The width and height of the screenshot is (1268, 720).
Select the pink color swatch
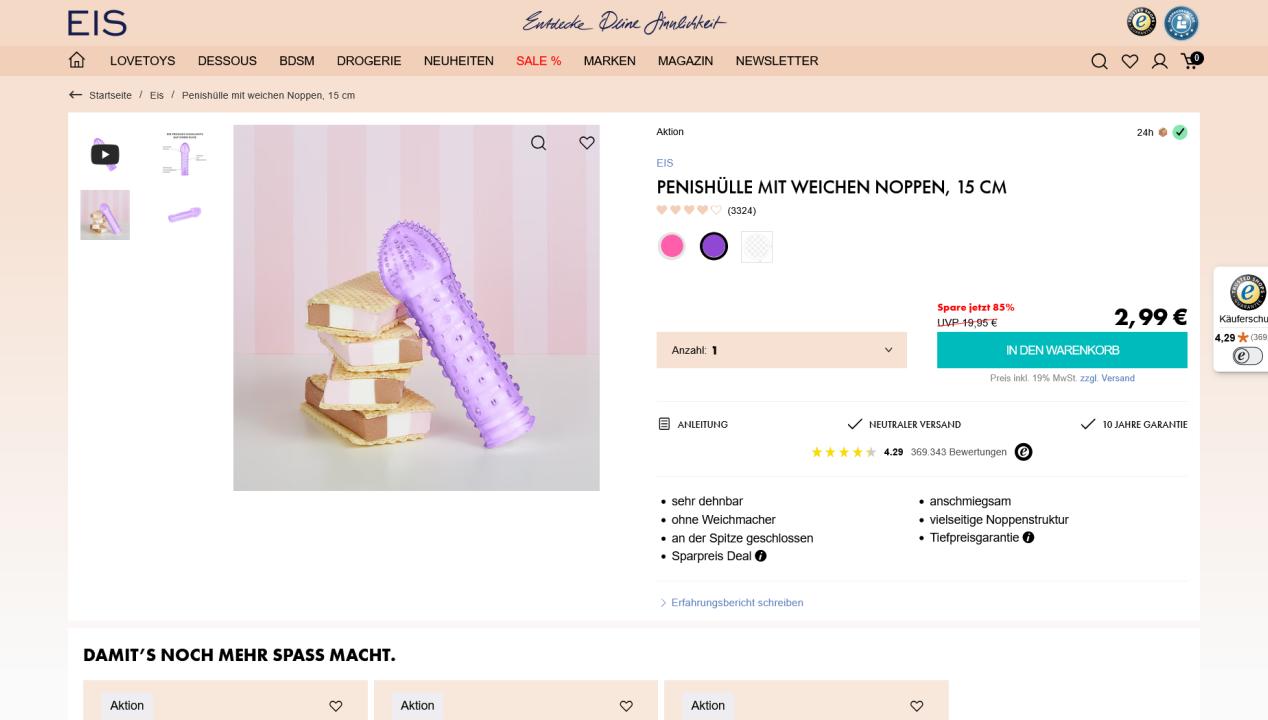(x=672, y=246)
